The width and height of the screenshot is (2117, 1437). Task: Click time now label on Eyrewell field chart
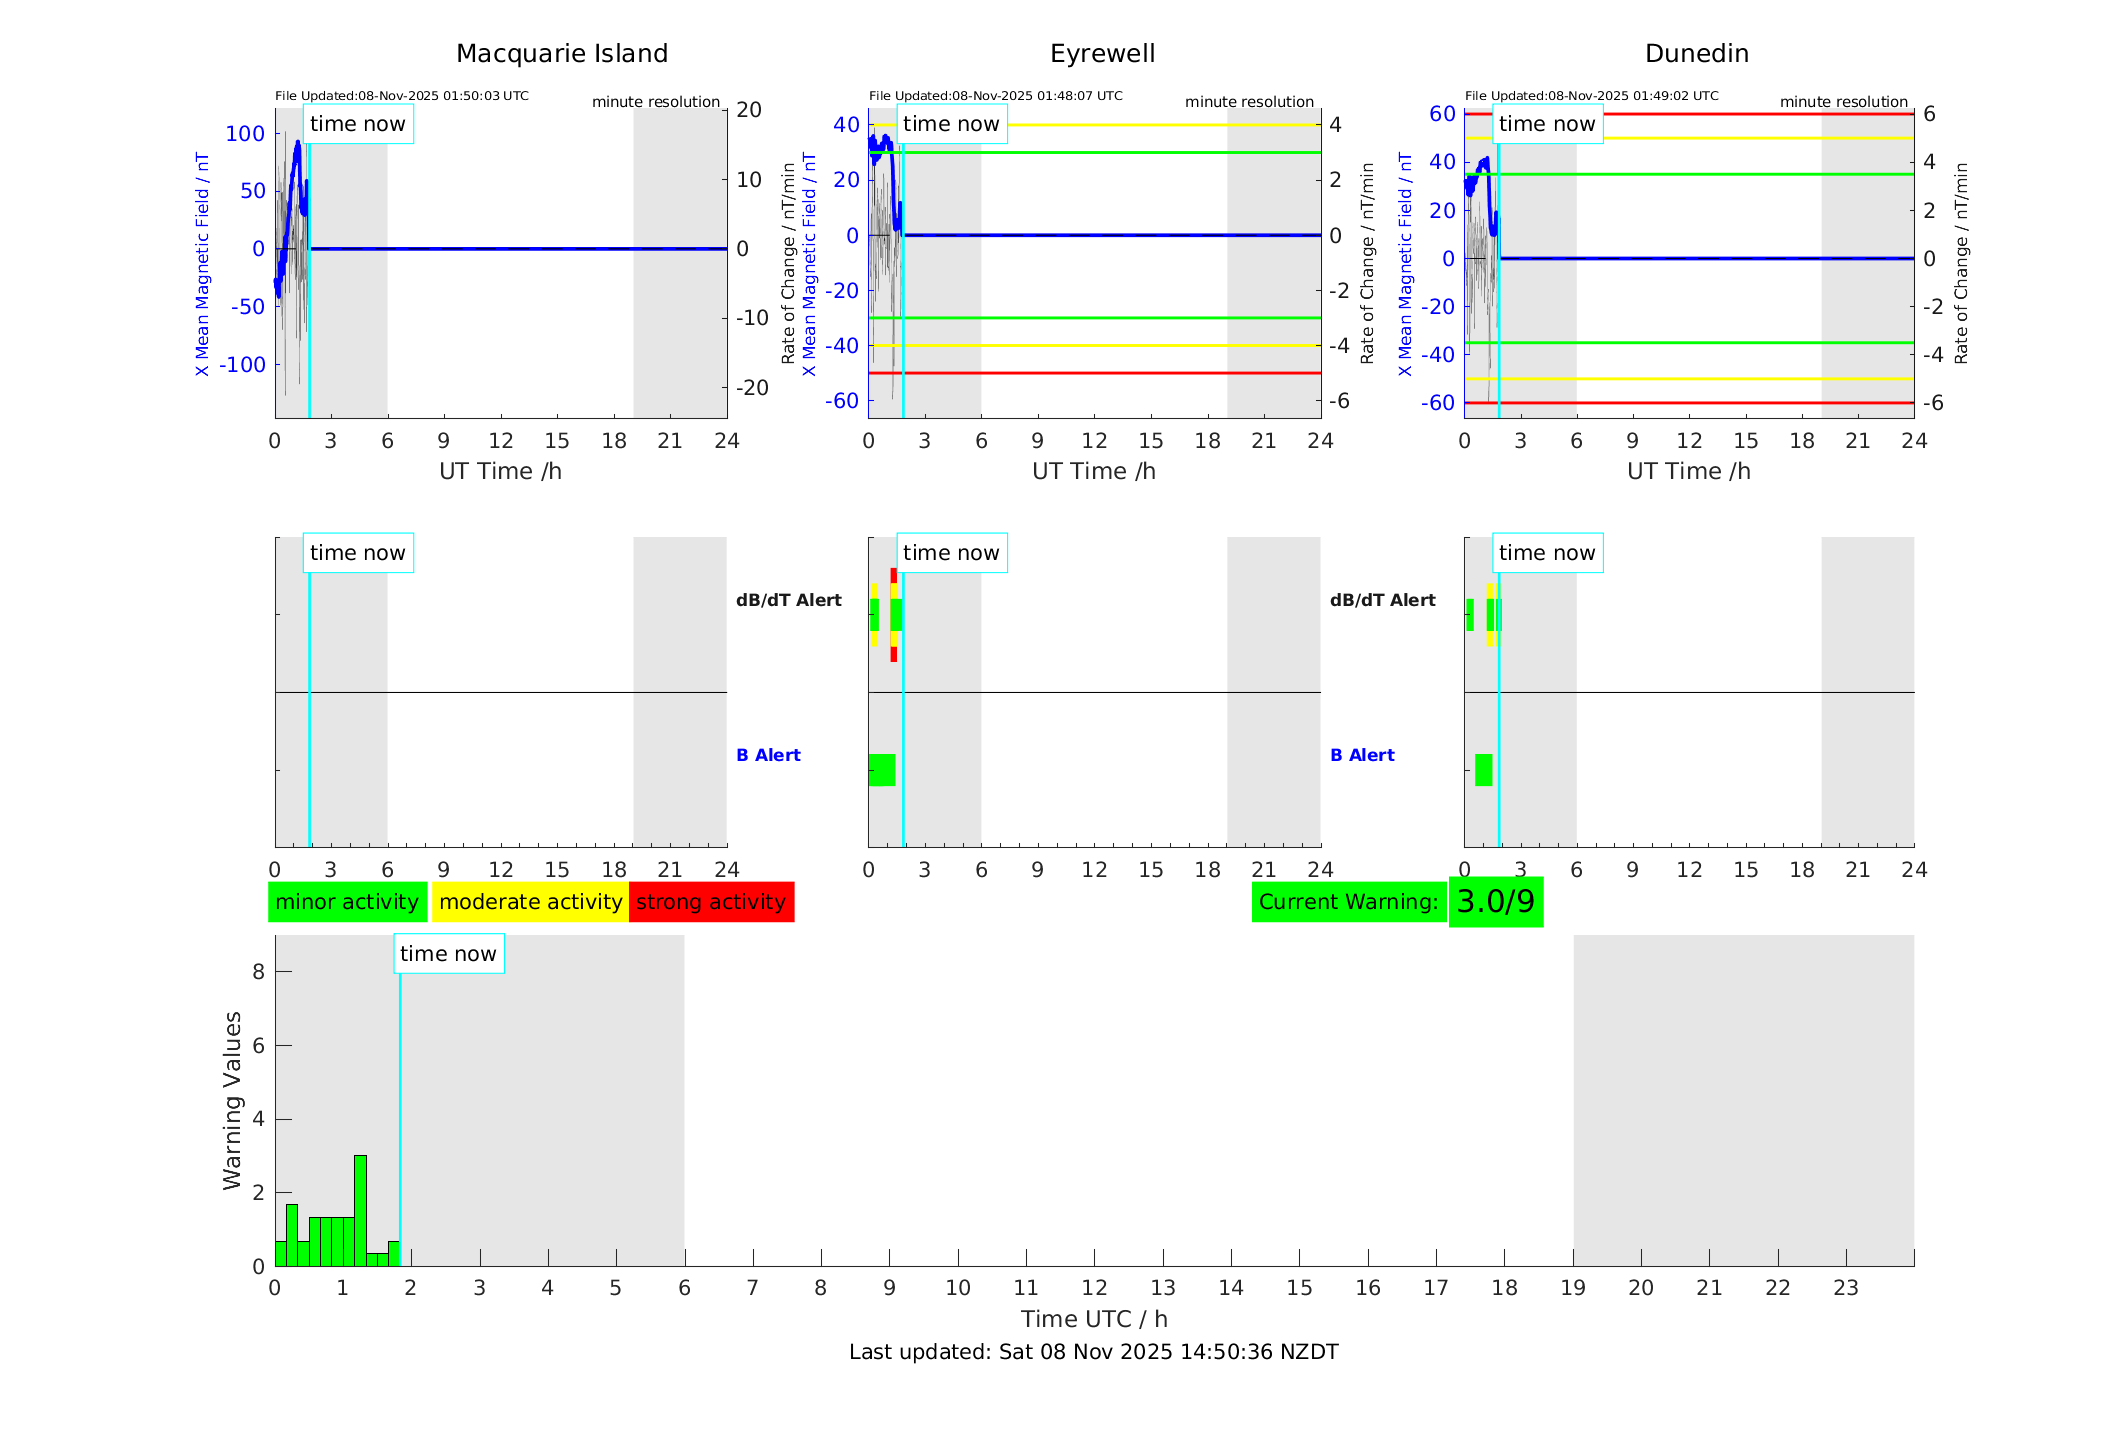(951, 124)
